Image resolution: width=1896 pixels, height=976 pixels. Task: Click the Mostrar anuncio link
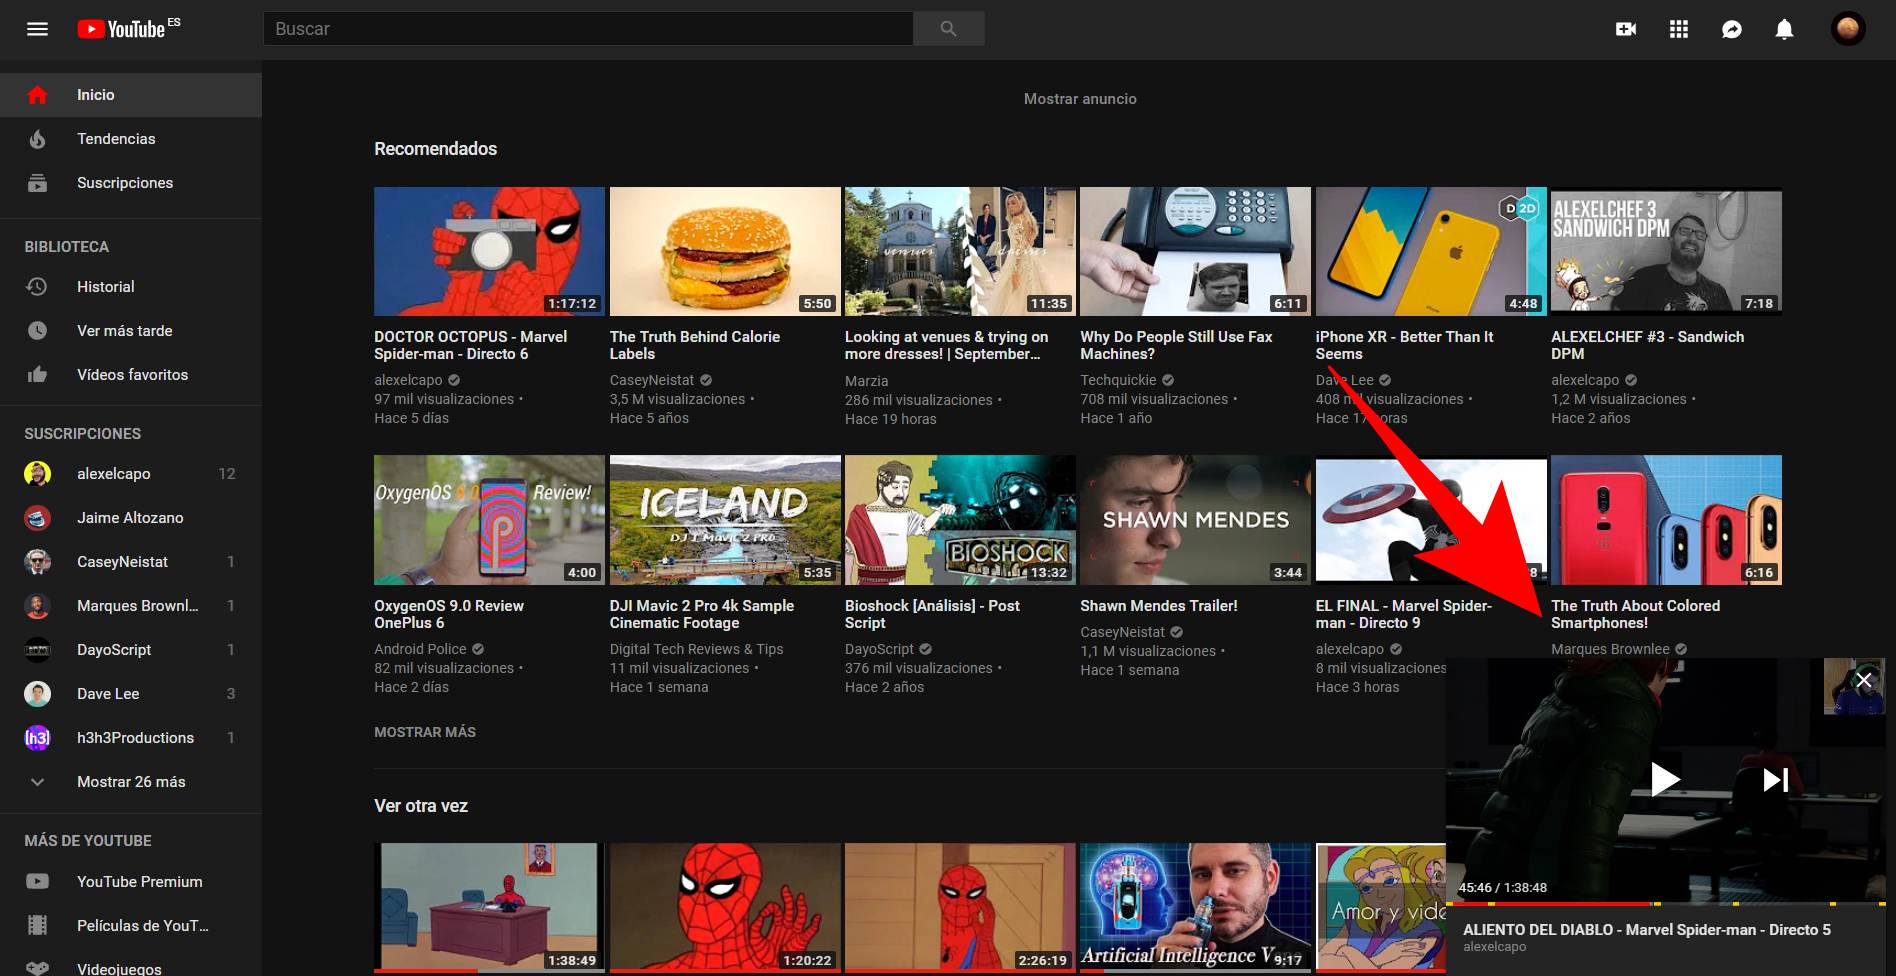point(1080,99)
